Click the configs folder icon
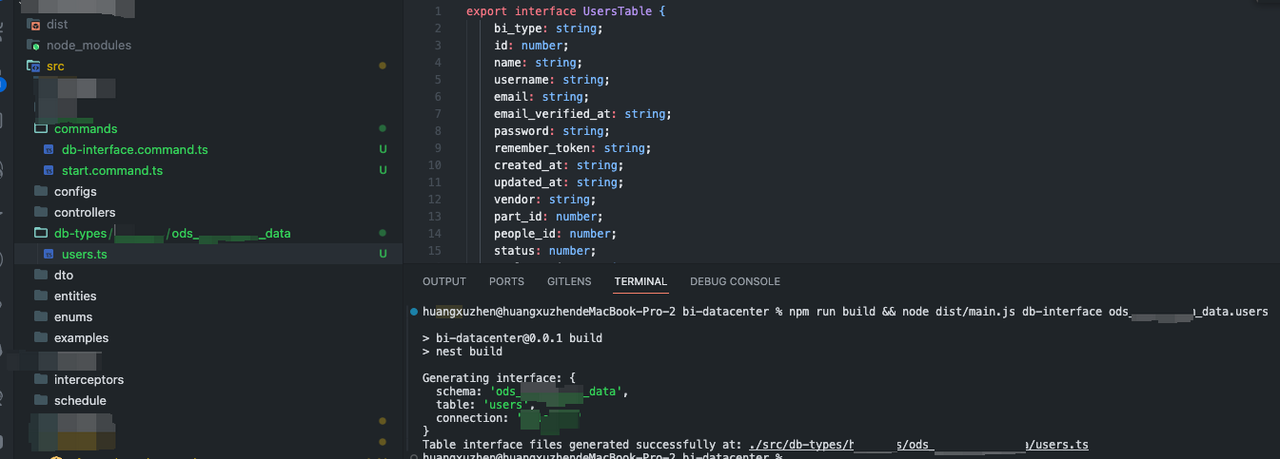The width and height of the screenshot is (1280, 459). click(41, 191)
